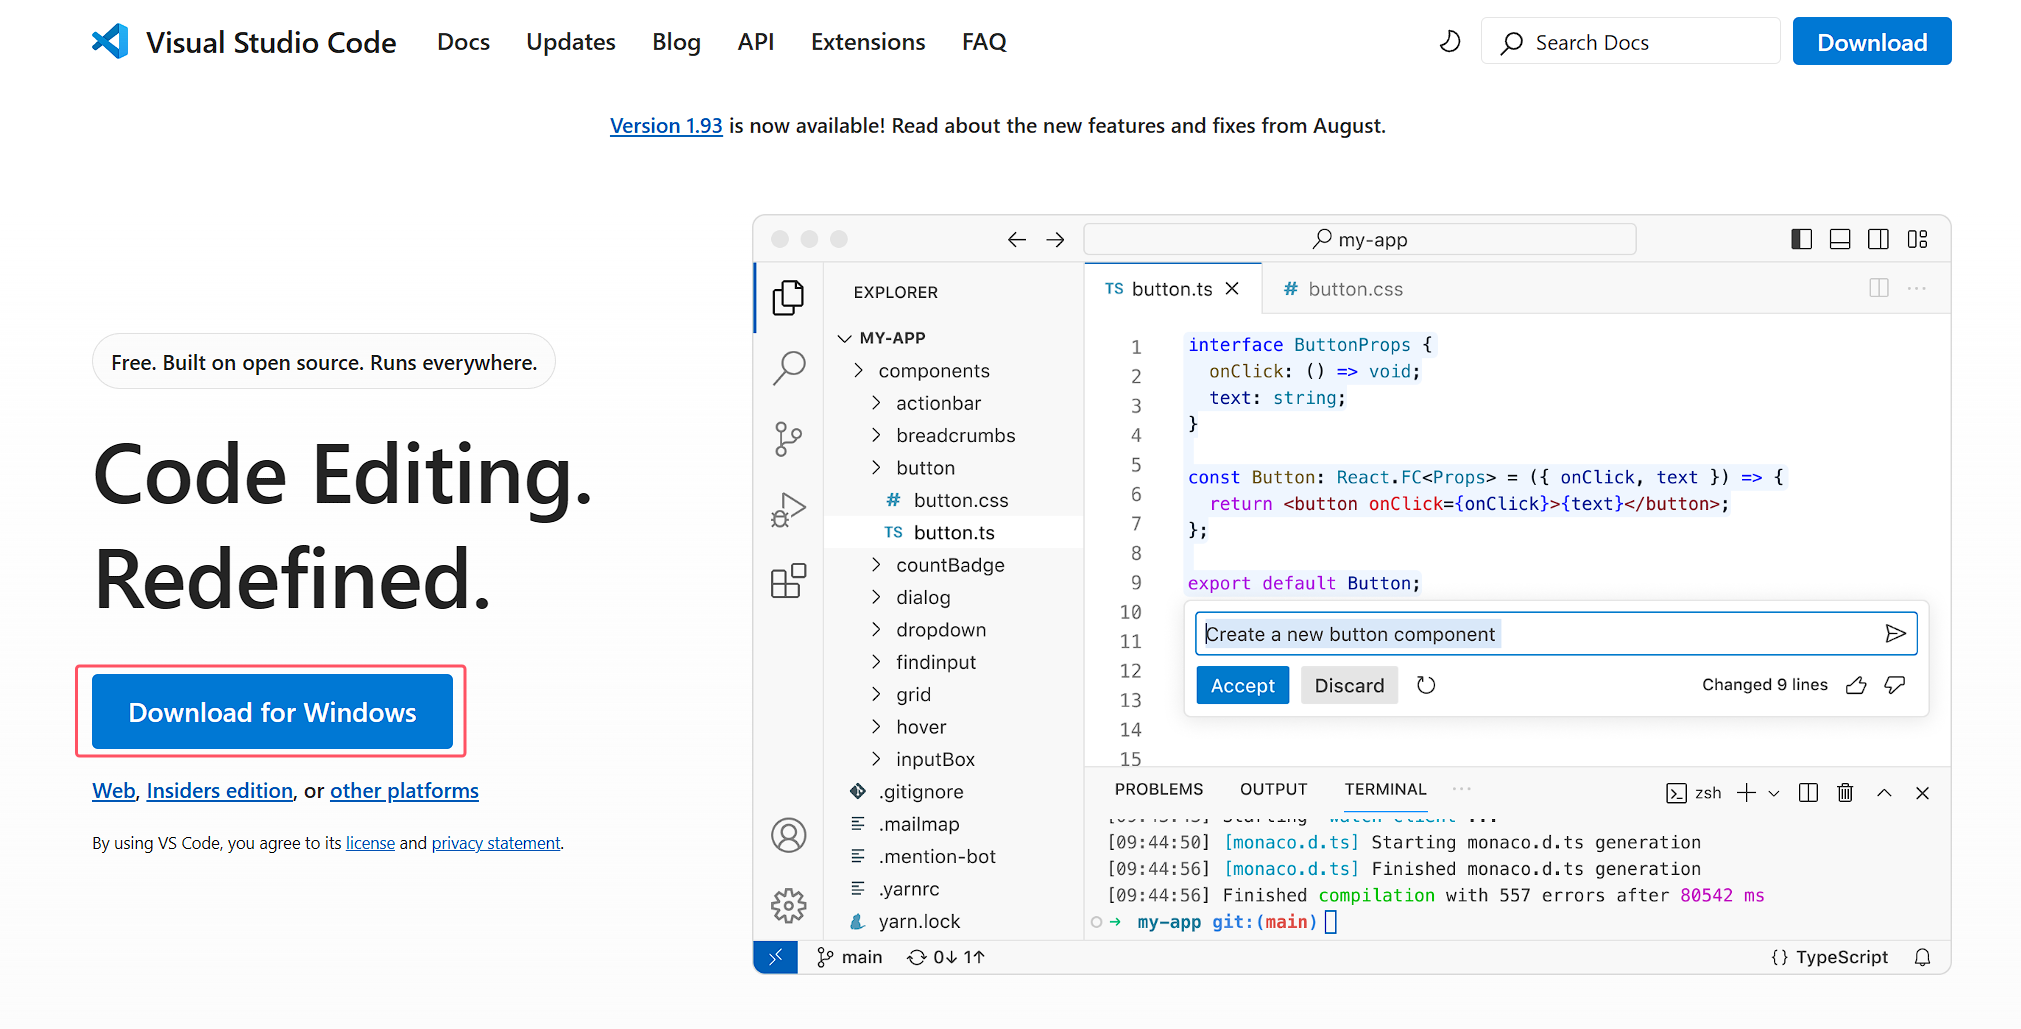Click the Download for Windows button
The image size is (2021, 1029).
(272, 711)
